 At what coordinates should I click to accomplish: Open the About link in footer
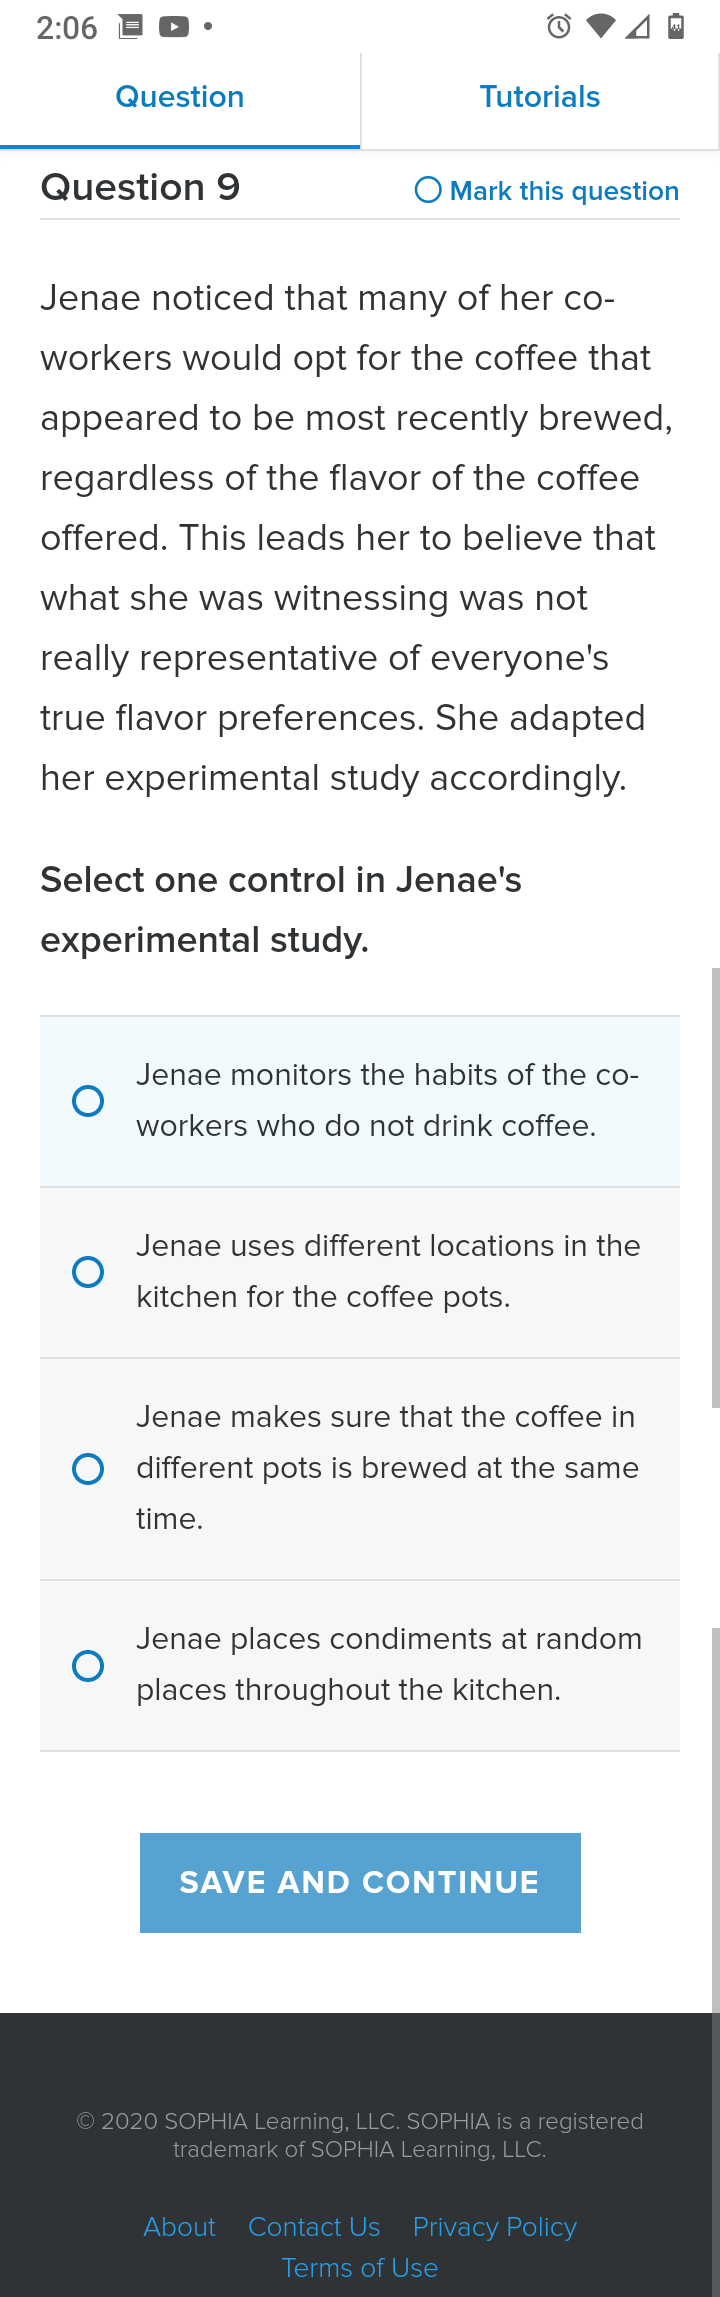(180, 2227)
